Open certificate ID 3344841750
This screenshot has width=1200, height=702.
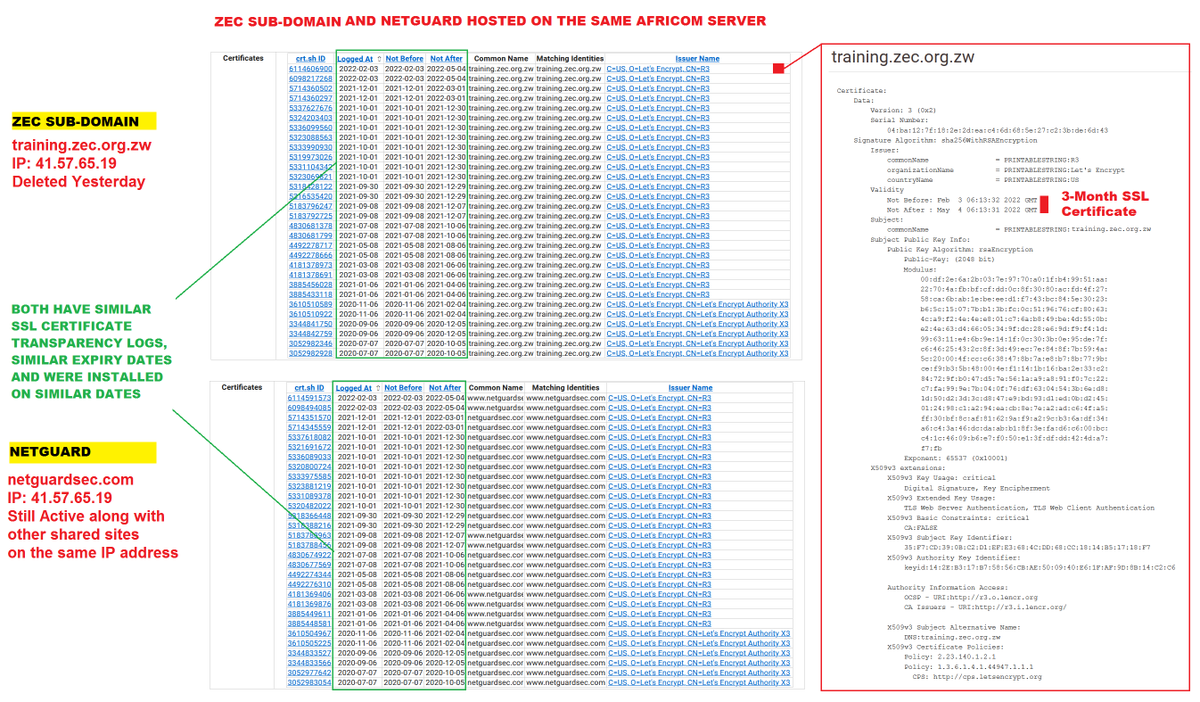310,323
